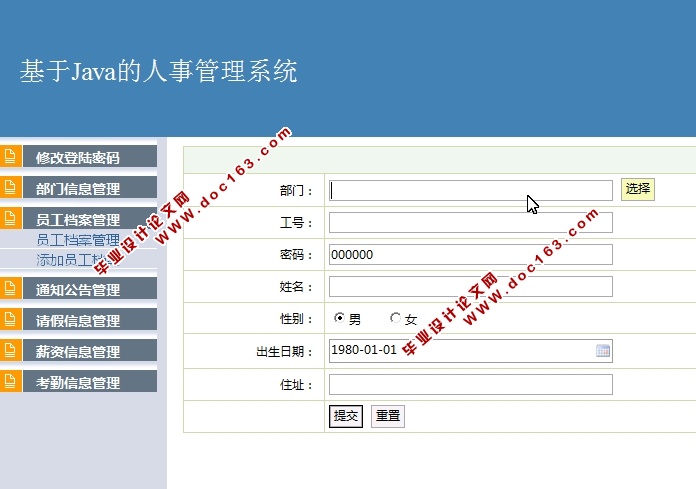Screen dimensions: 696x489
Task: Click the document icon beside 部门信息管理
Action: point(10,187)
